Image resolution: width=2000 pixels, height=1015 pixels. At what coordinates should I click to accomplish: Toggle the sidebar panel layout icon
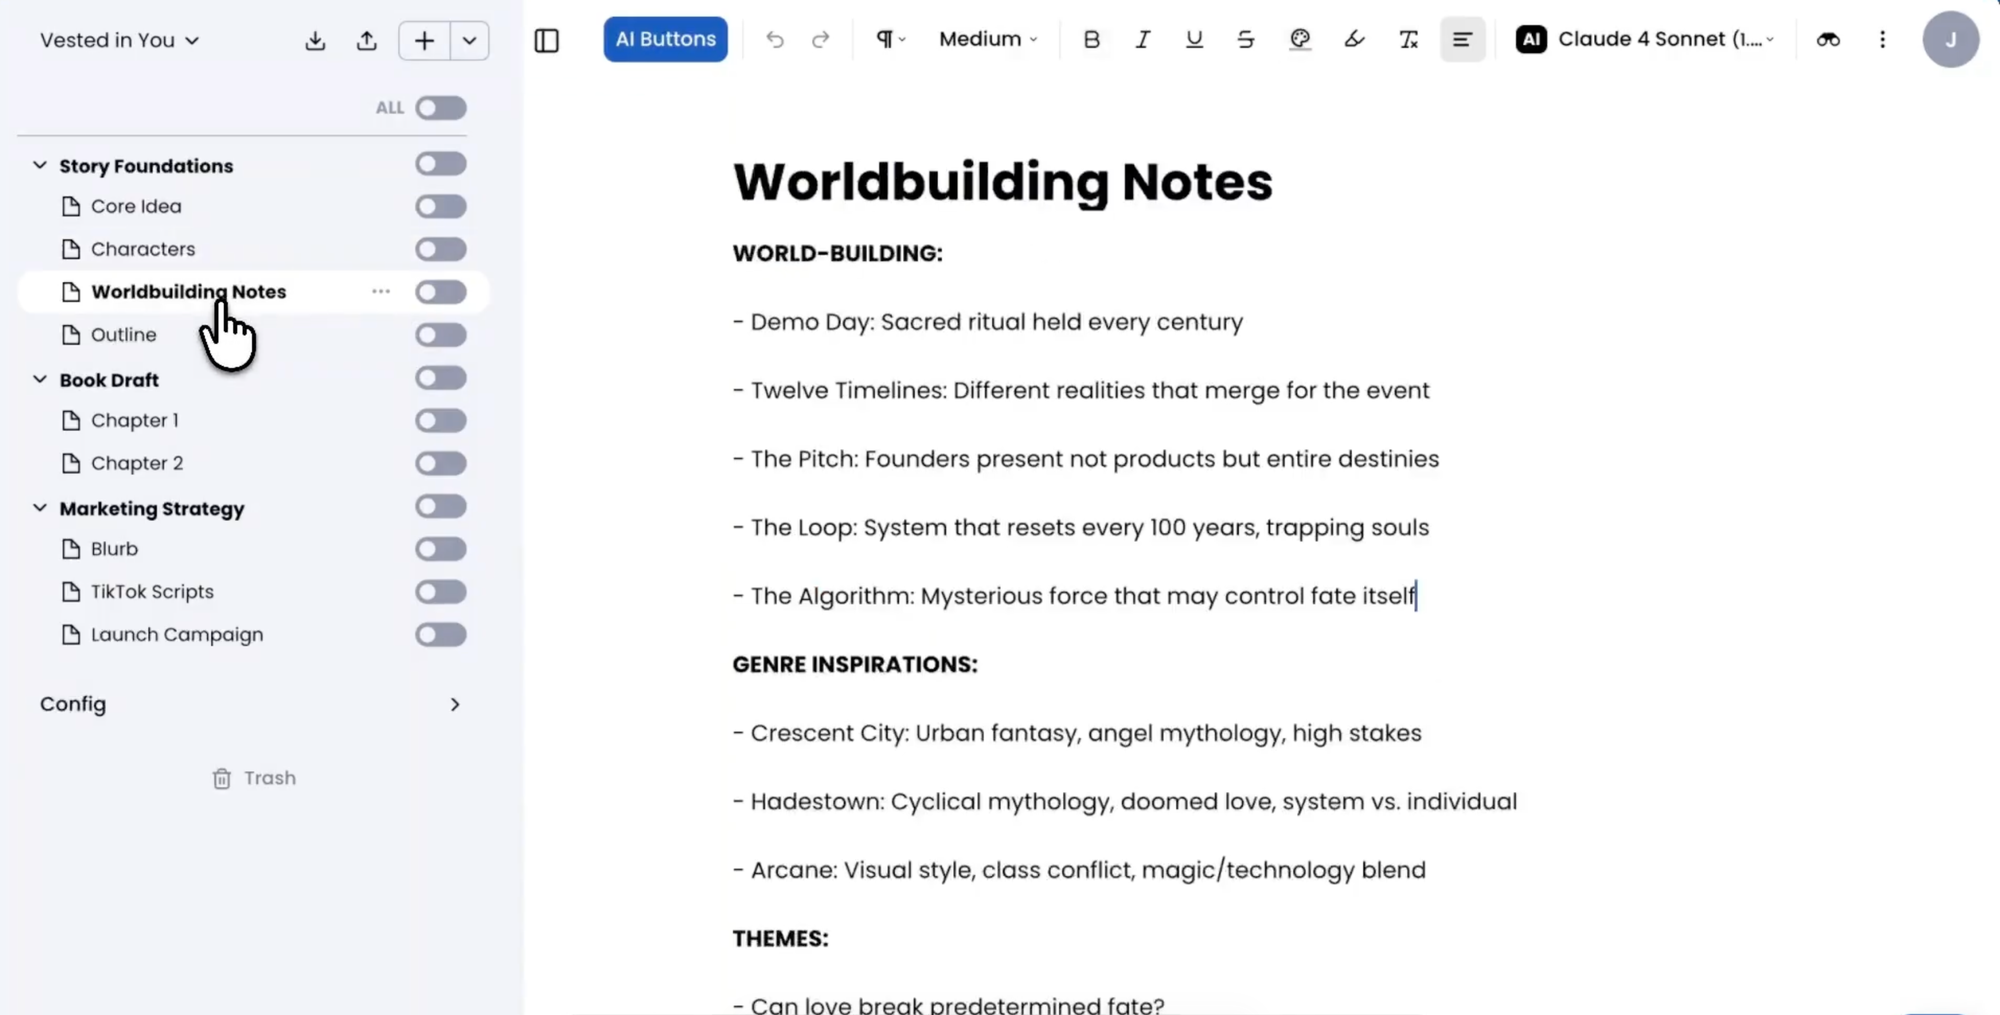[x=546, y=40]
